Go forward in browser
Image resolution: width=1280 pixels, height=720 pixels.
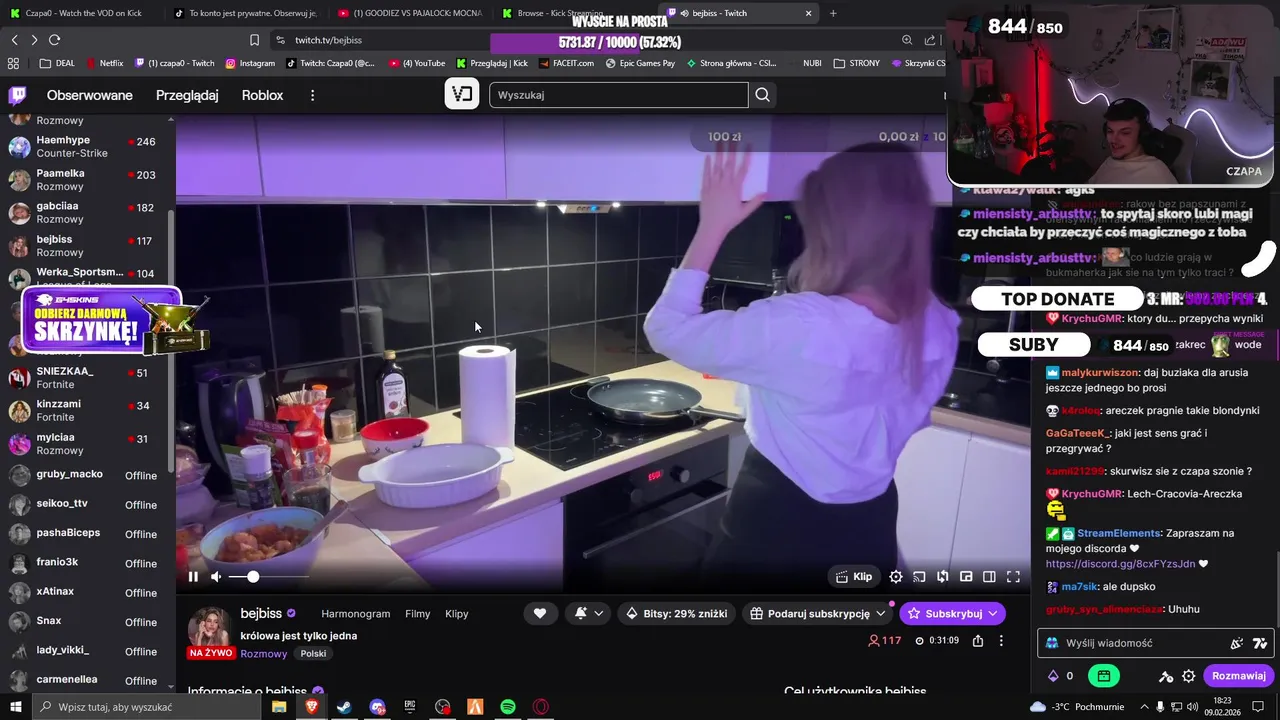34,40
